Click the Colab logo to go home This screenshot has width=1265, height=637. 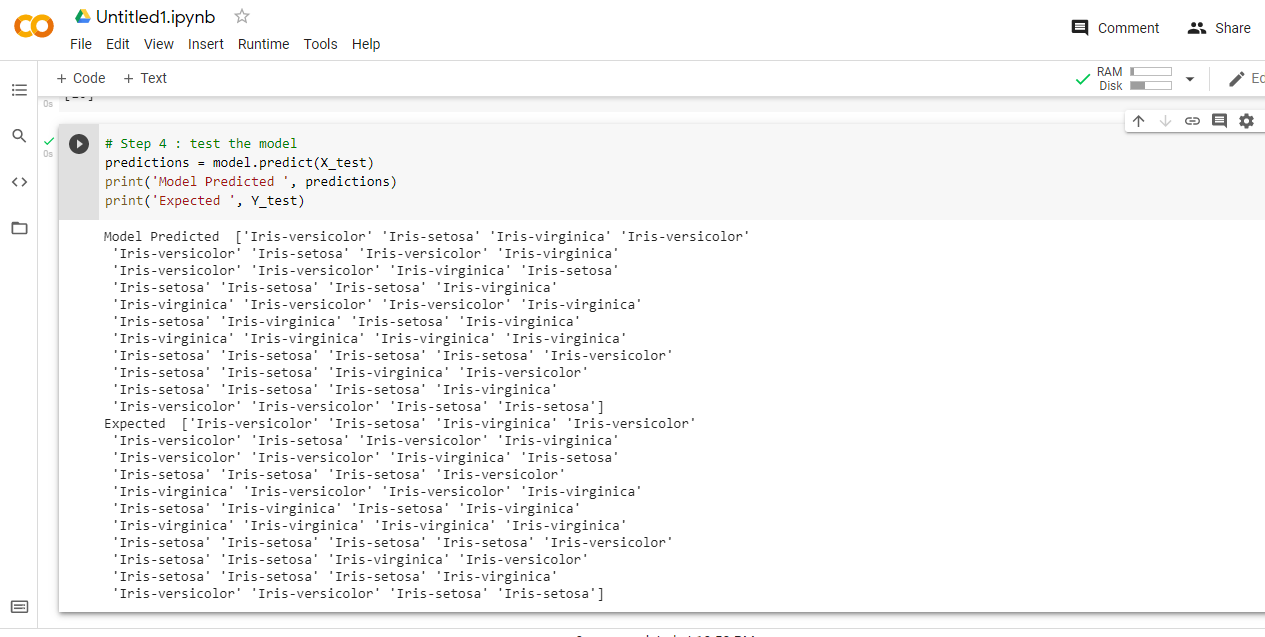33,27
